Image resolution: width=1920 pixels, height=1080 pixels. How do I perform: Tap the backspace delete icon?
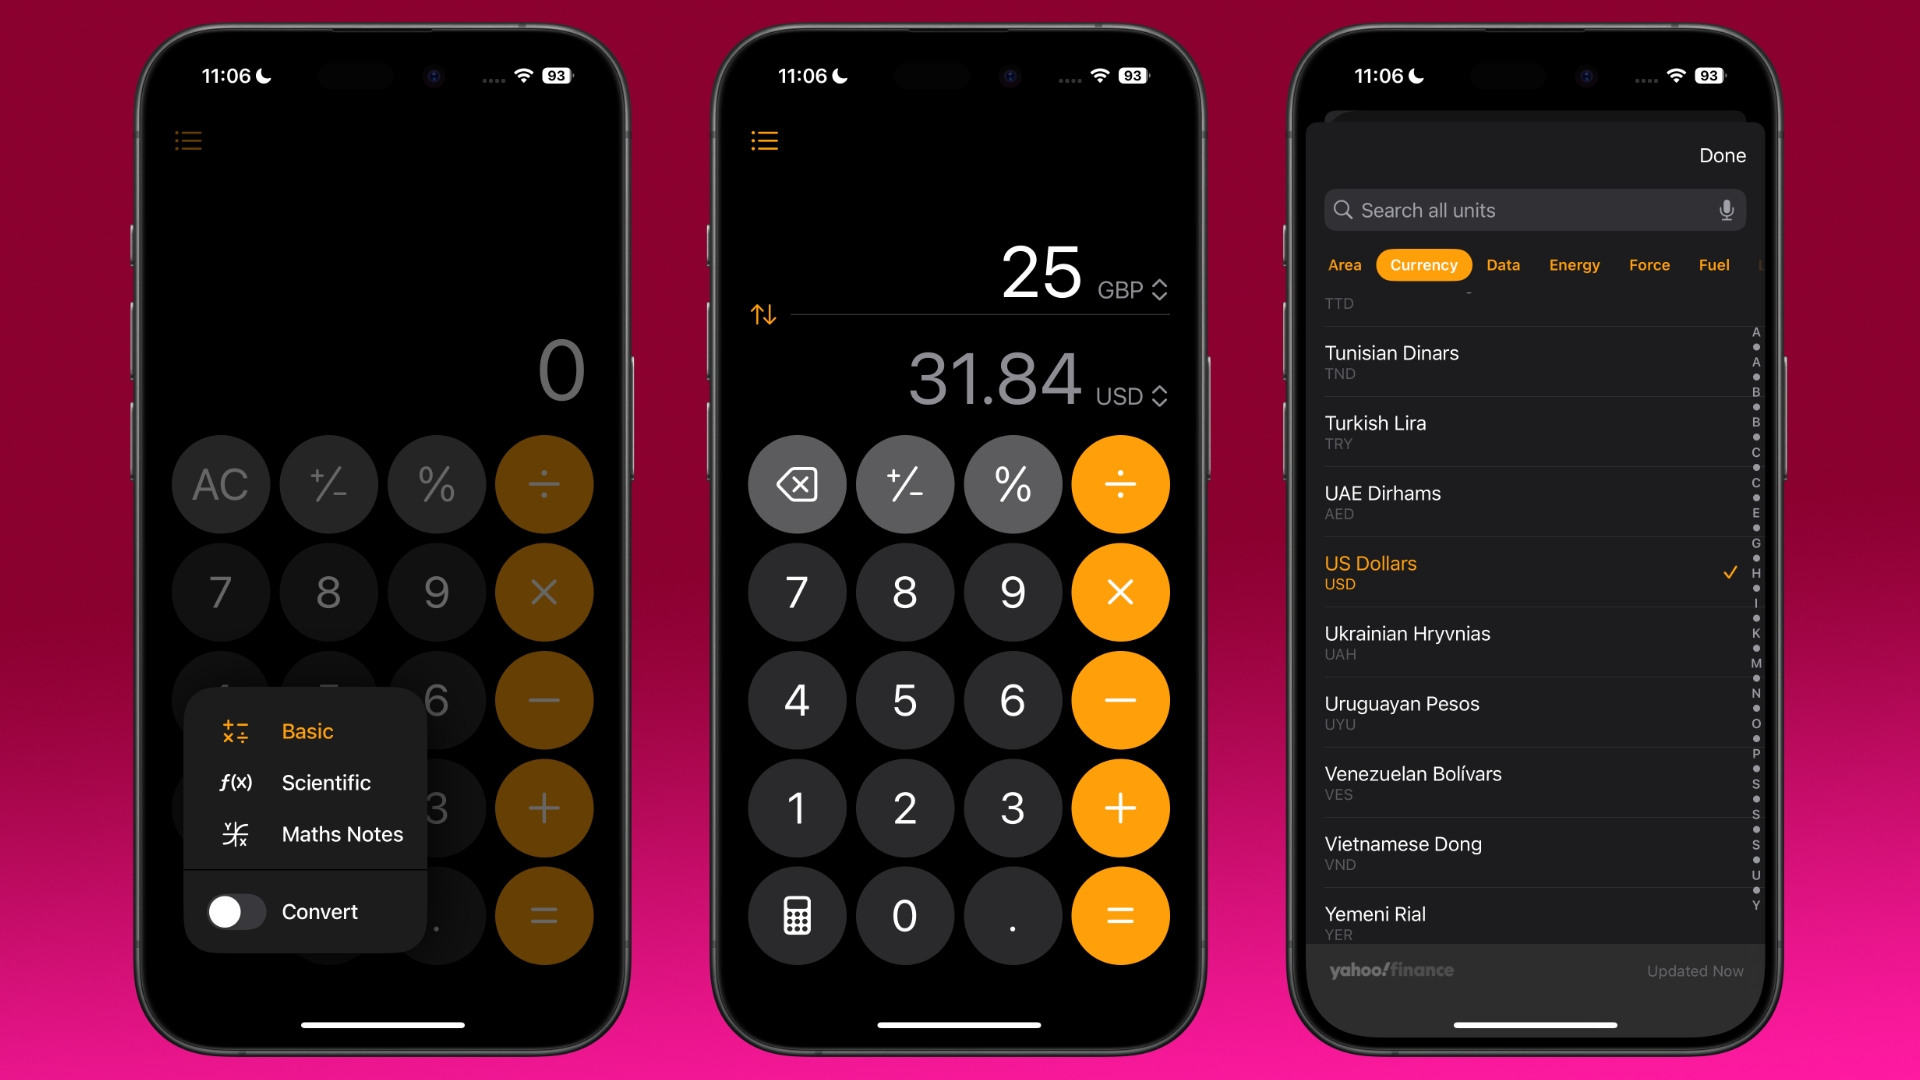click(x=794, y=483)
